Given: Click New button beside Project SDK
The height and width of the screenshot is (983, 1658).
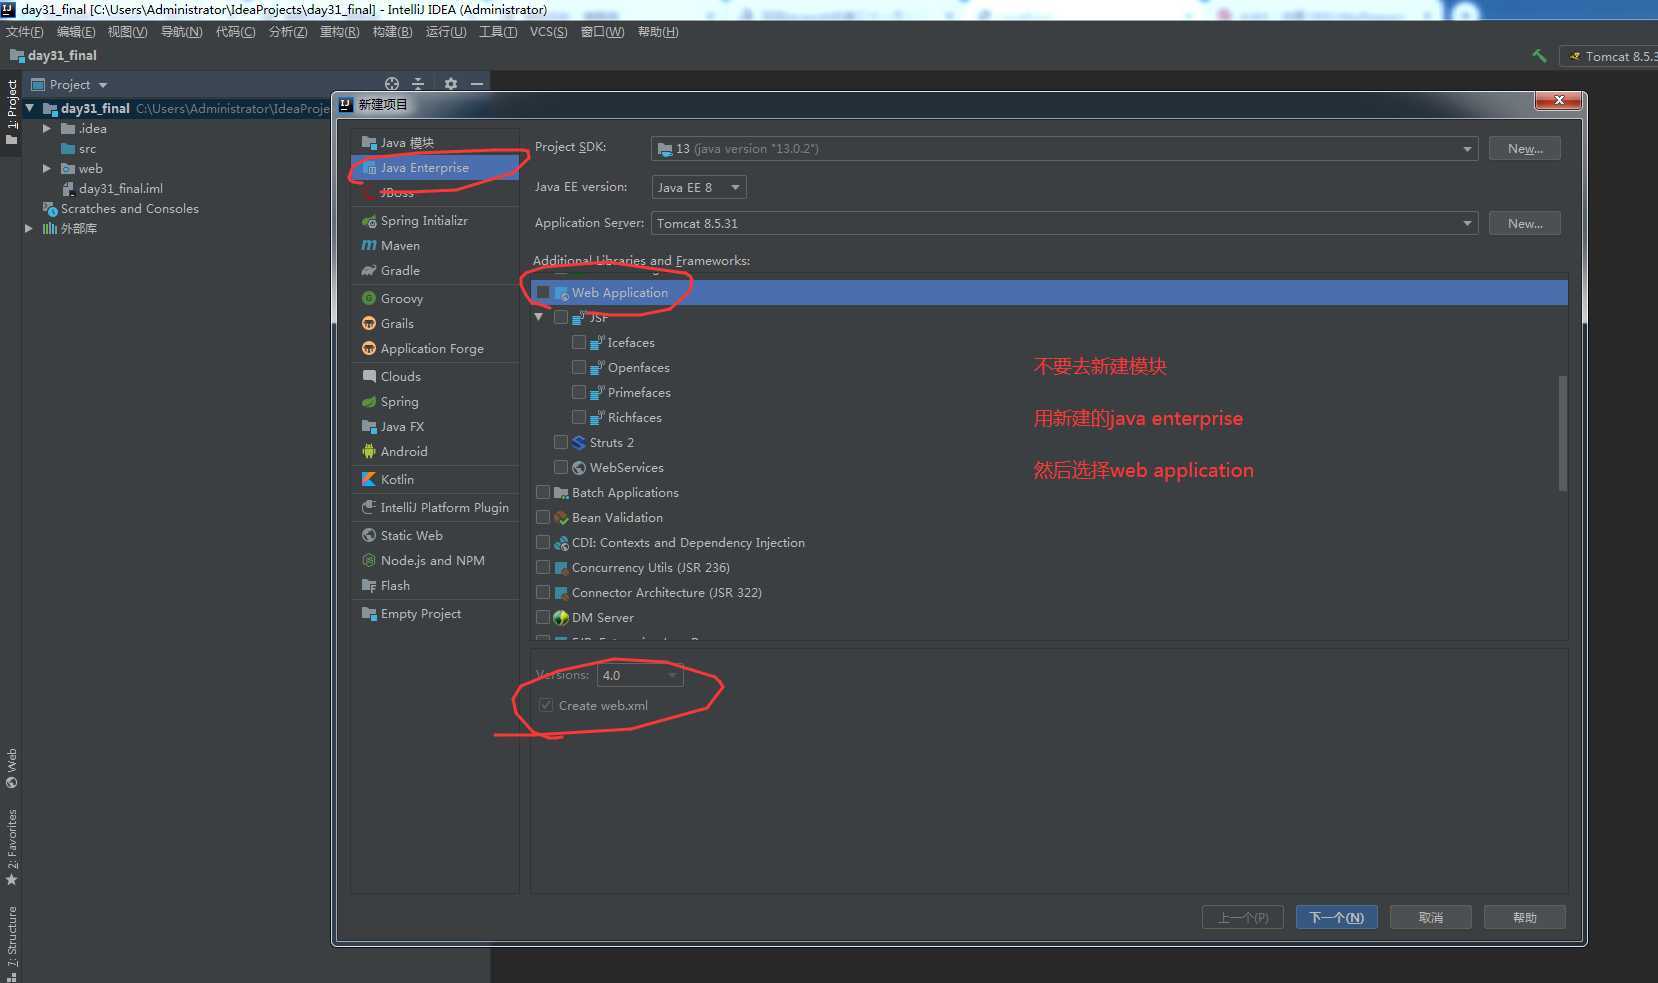Looking at the screenshot, I should [x=1525, y=148].
